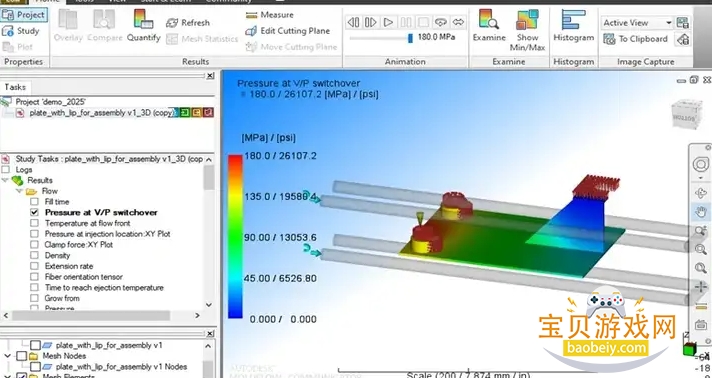712x378 pixels.
Task: Click the red study status icon
Action: 208,113
